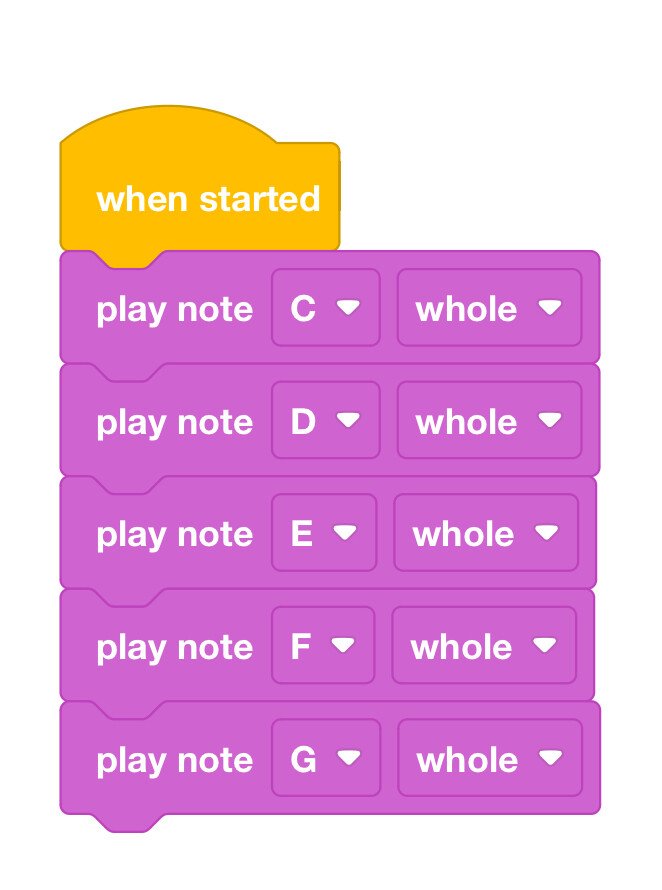The height and width of the screenshot is (890, 662).
Task: Click the arrow icon next to note C
Action: tap(348, 307)
